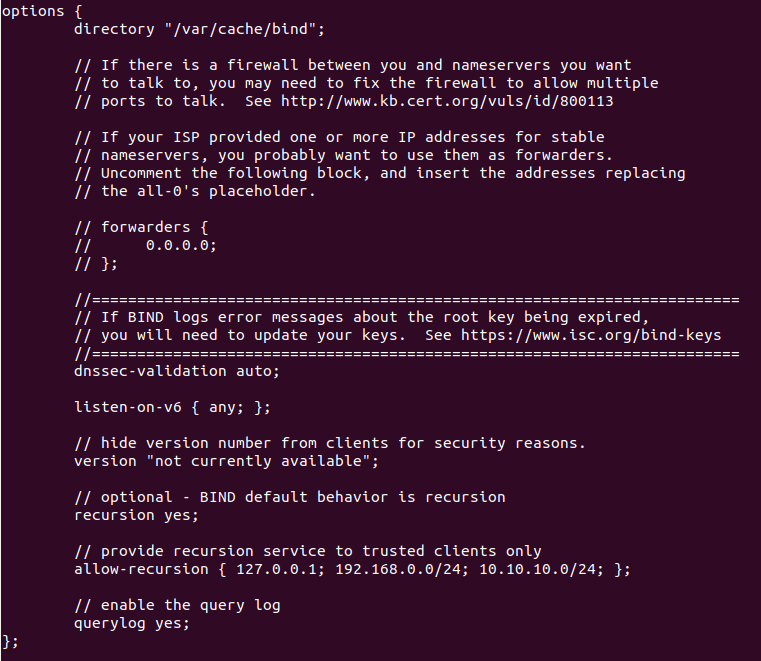Image resolution: width=761 pixels, height=661 pixels.
Task: Click the 0.0.0.0 placeholder address
Action: (181, 245)
